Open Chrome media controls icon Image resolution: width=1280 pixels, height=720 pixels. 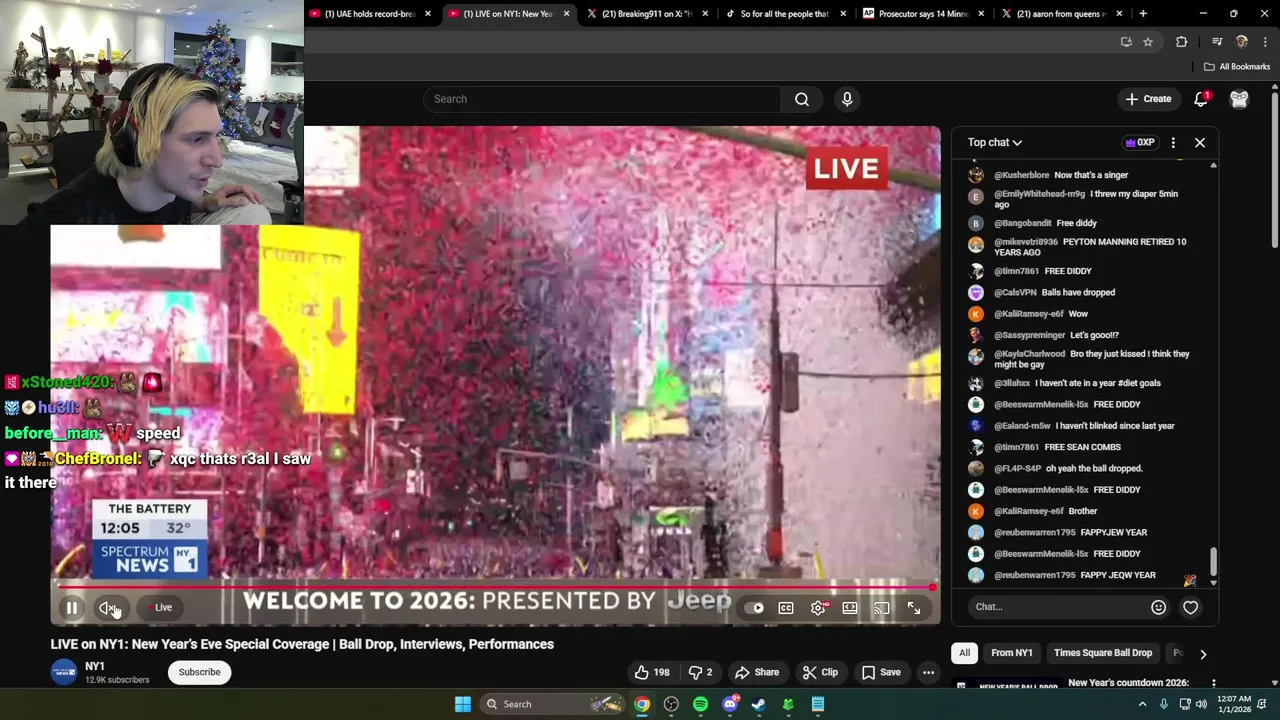point(1217,42)
